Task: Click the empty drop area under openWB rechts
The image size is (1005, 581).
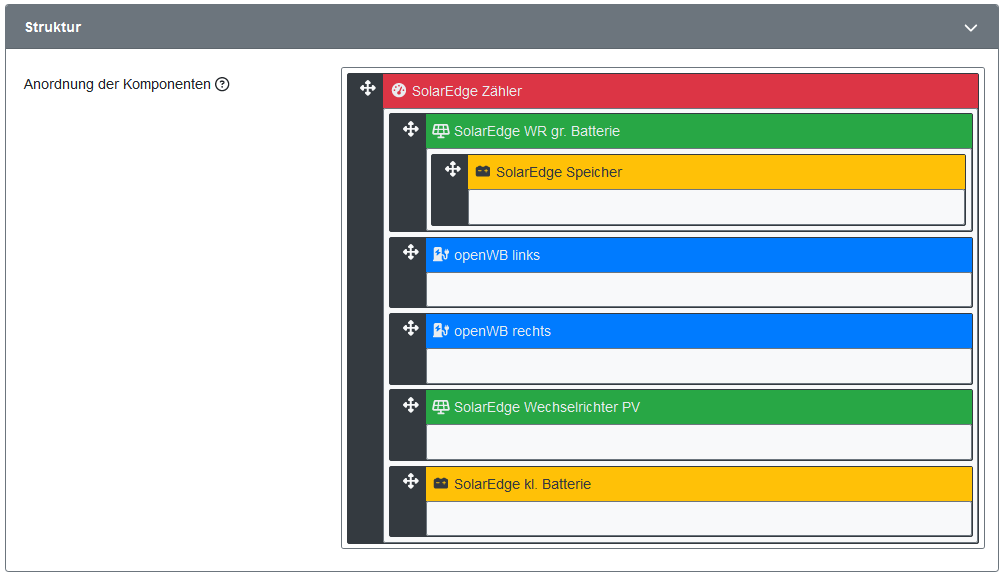Action: [699, 366]
